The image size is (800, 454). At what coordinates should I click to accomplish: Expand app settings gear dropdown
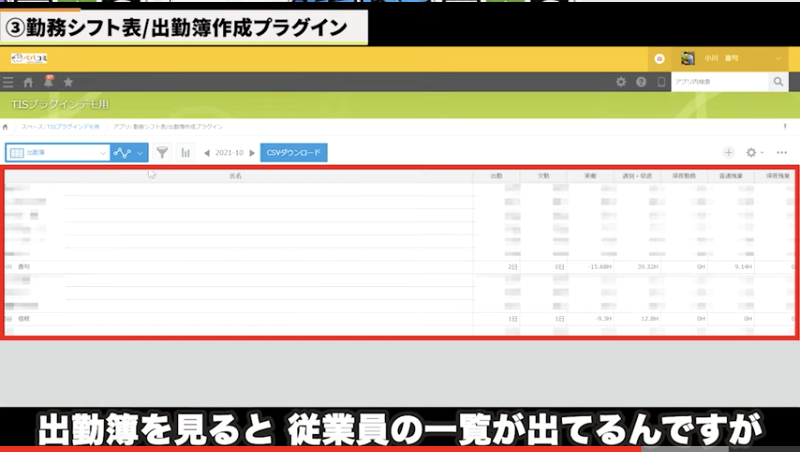[755, 153]
